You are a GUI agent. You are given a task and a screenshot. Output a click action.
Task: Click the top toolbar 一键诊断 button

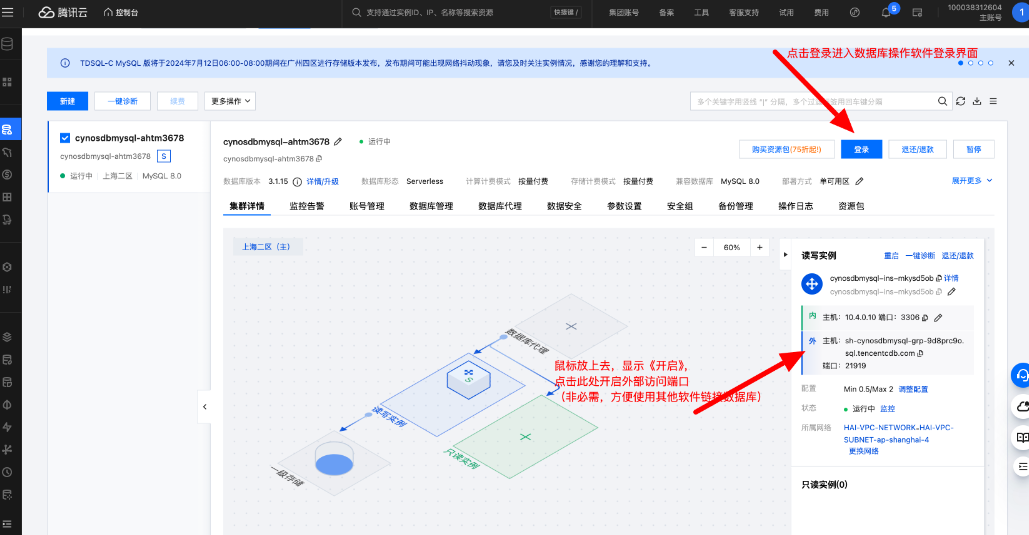click(123, 101)
